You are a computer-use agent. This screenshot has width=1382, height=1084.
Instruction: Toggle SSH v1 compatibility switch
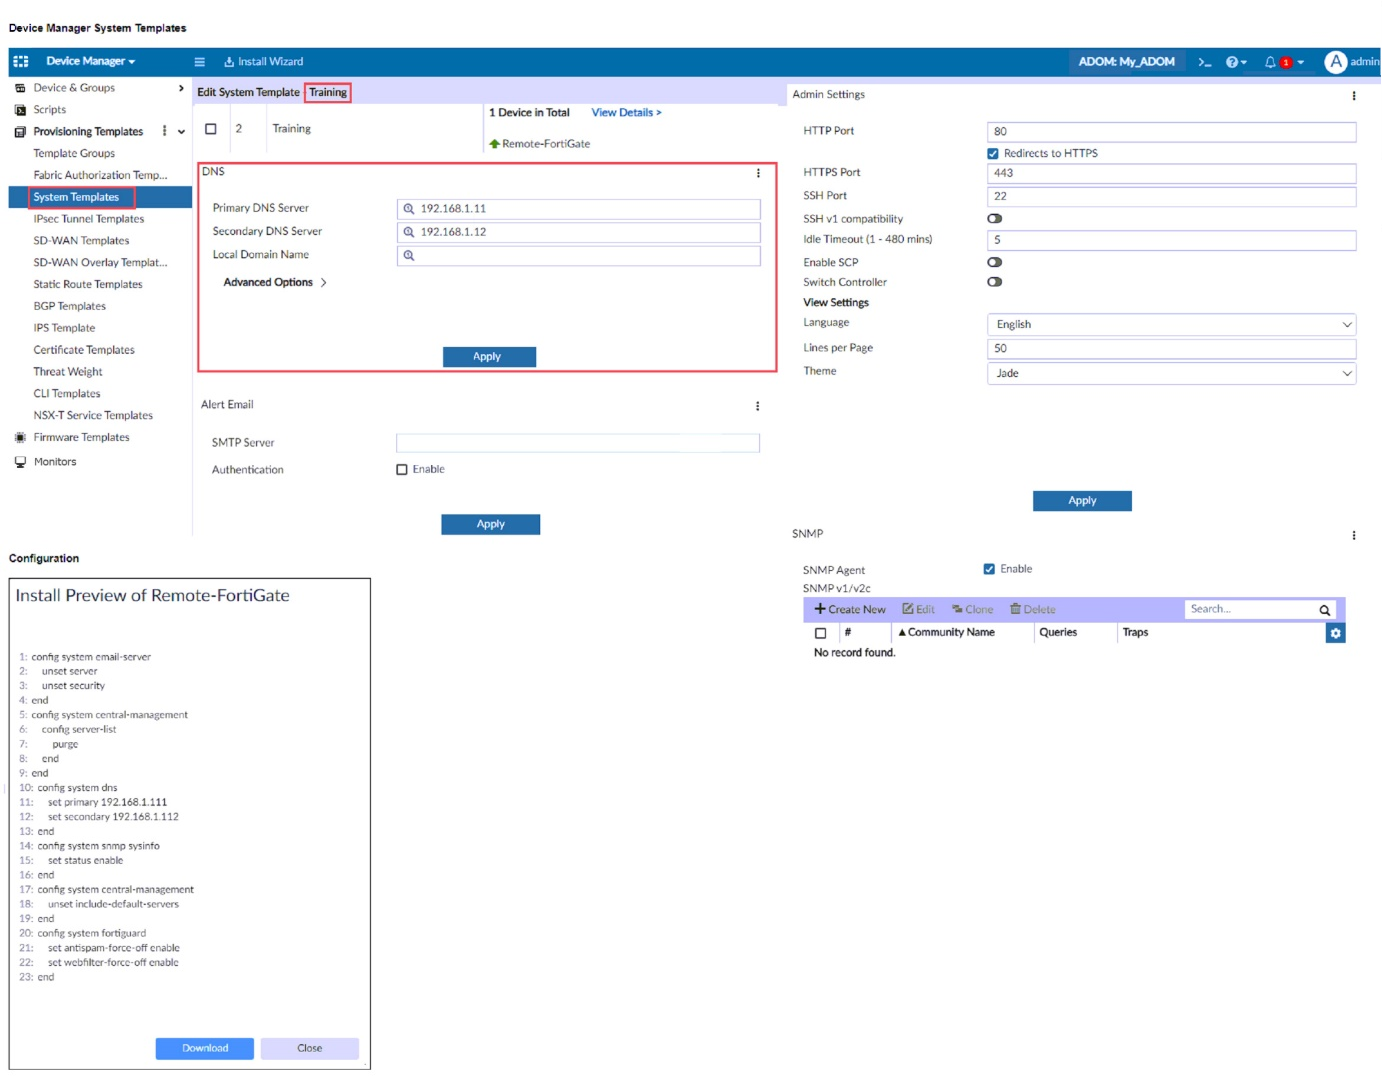coord(994,219)
